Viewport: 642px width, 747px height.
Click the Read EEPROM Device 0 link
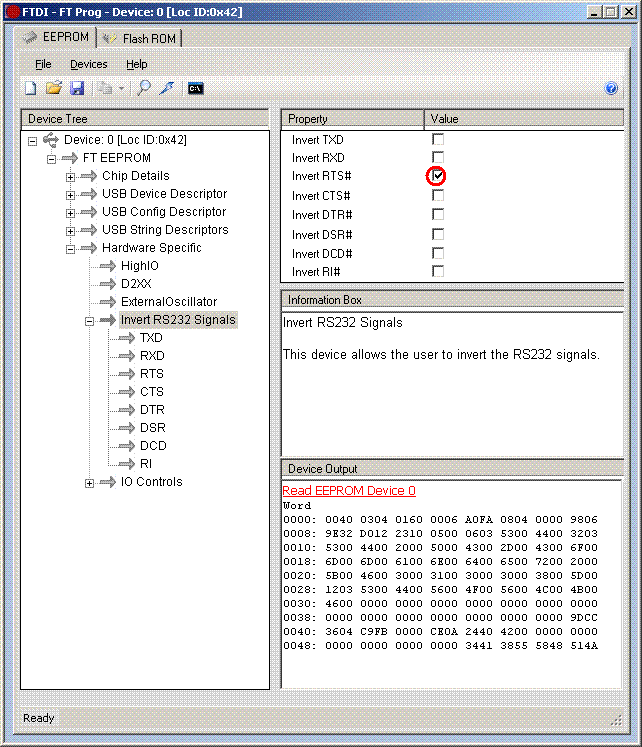coord(349,491)
